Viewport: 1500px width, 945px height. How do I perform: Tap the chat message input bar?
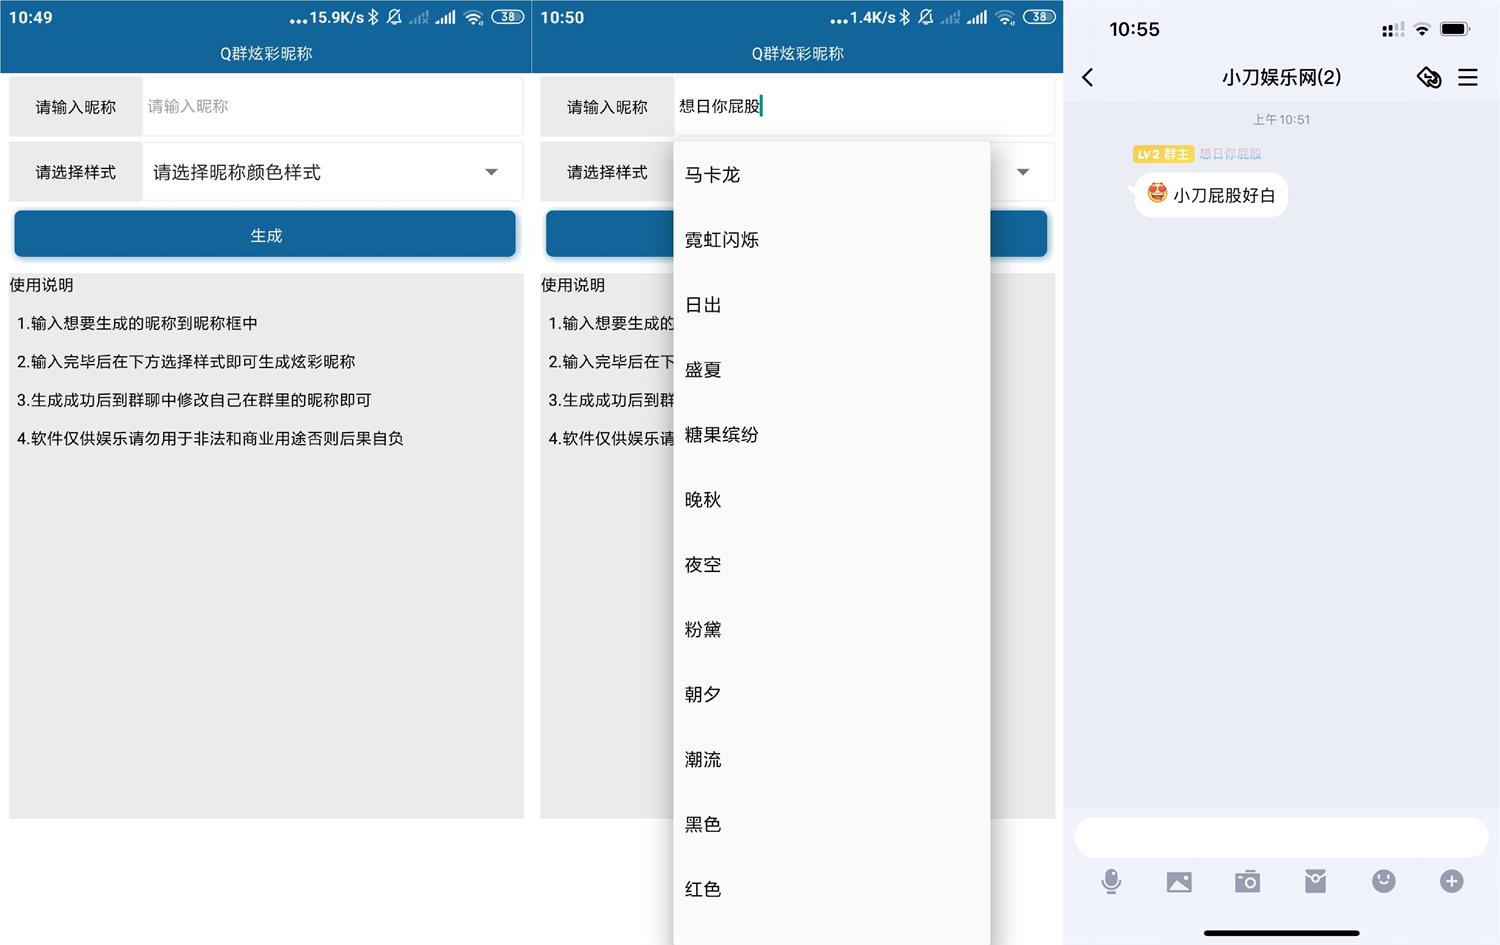(x=1281, y=836)
